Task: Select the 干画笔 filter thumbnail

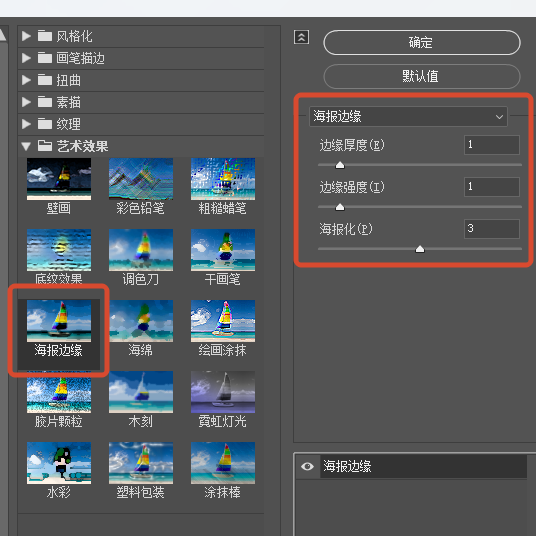Action: coord(223,250)
